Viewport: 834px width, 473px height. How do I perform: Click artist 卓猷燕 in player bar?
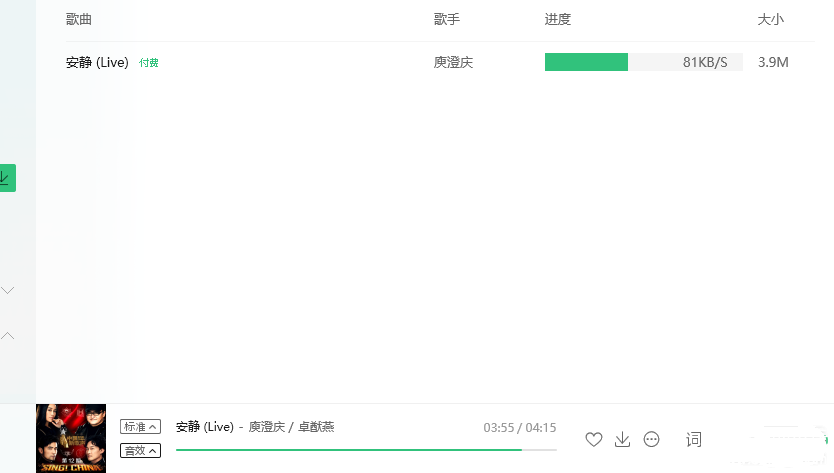(316, 427)
